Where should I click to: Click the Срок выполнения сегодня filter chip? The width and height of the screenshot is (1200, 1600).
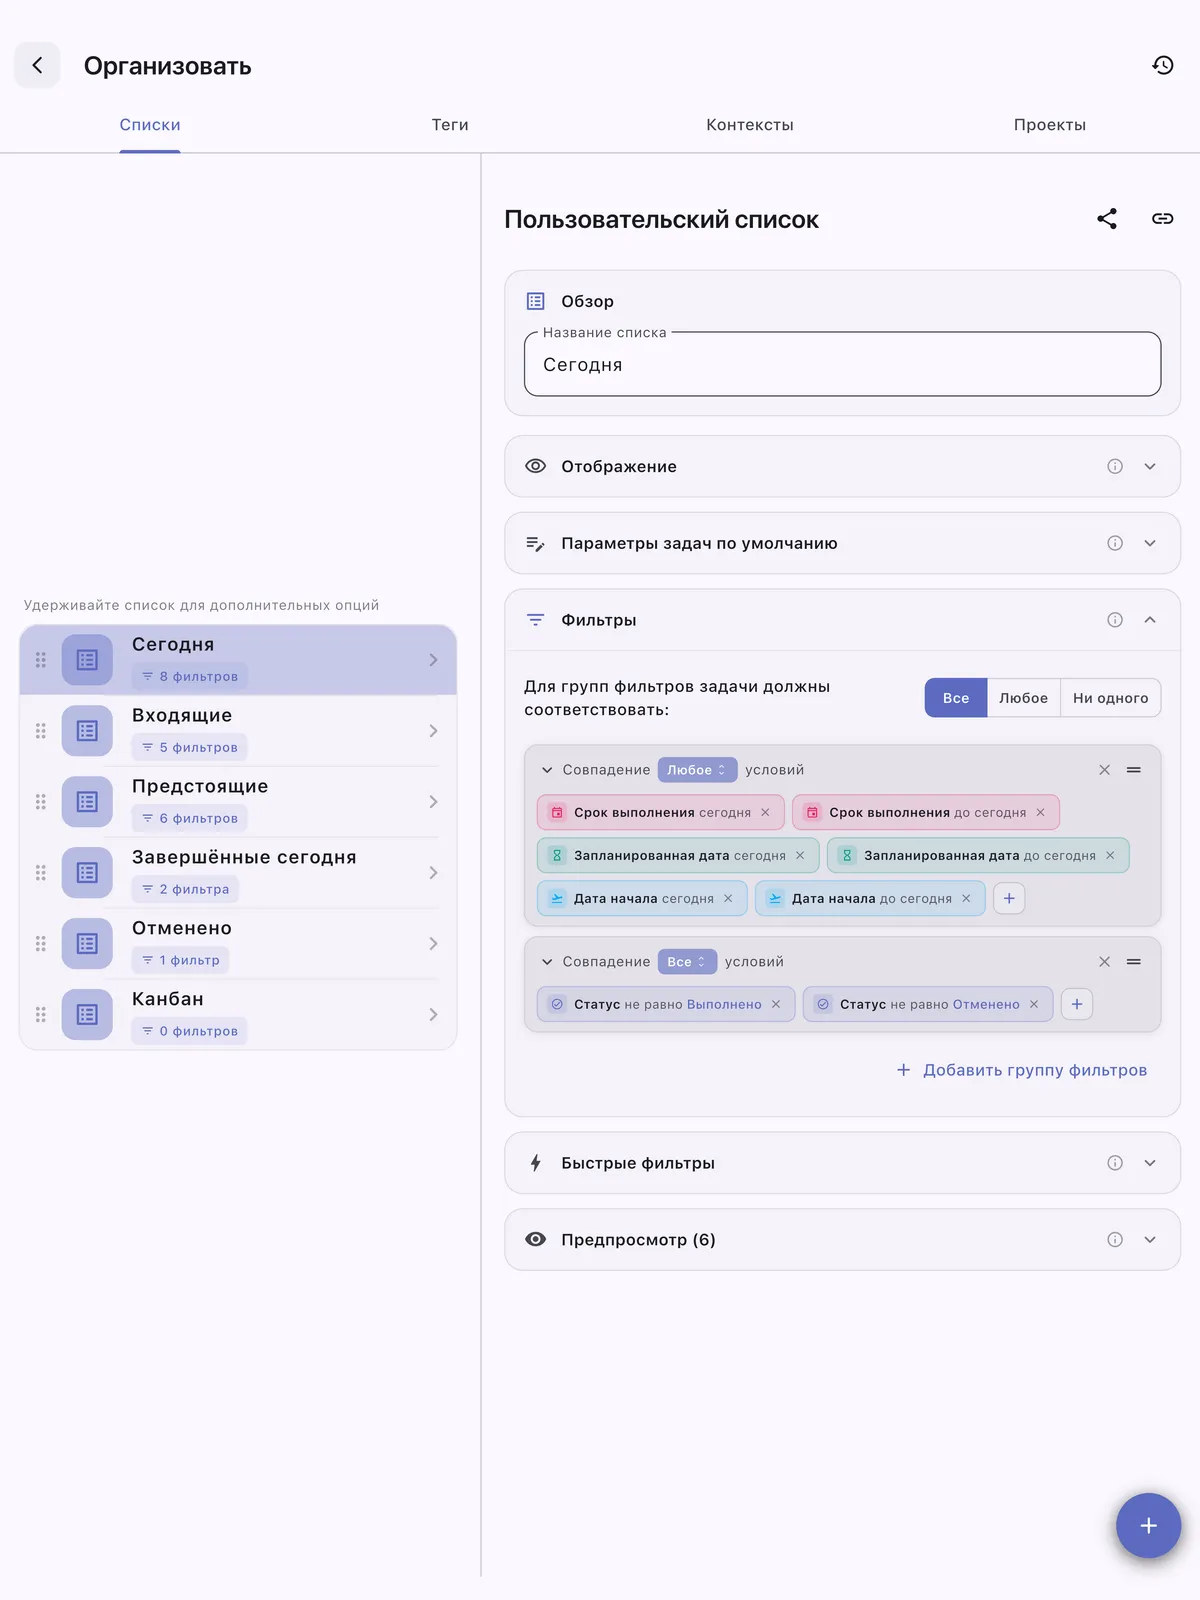click(660, 813)
